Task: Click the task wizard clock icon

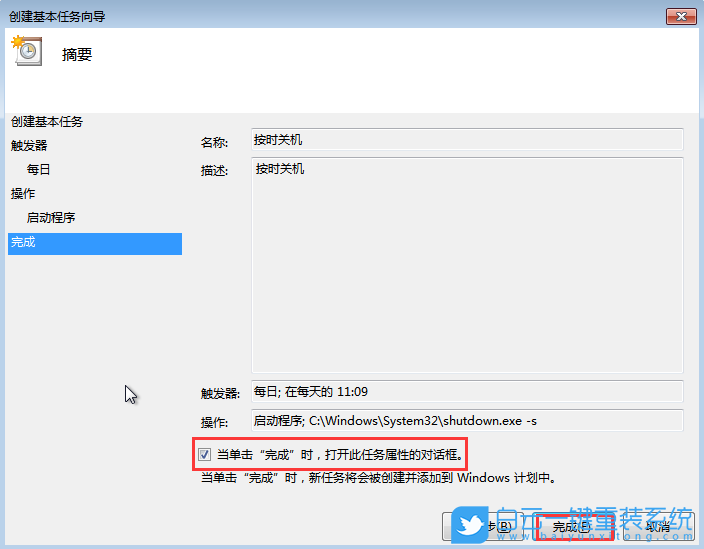Action: [x=27, y=51]
